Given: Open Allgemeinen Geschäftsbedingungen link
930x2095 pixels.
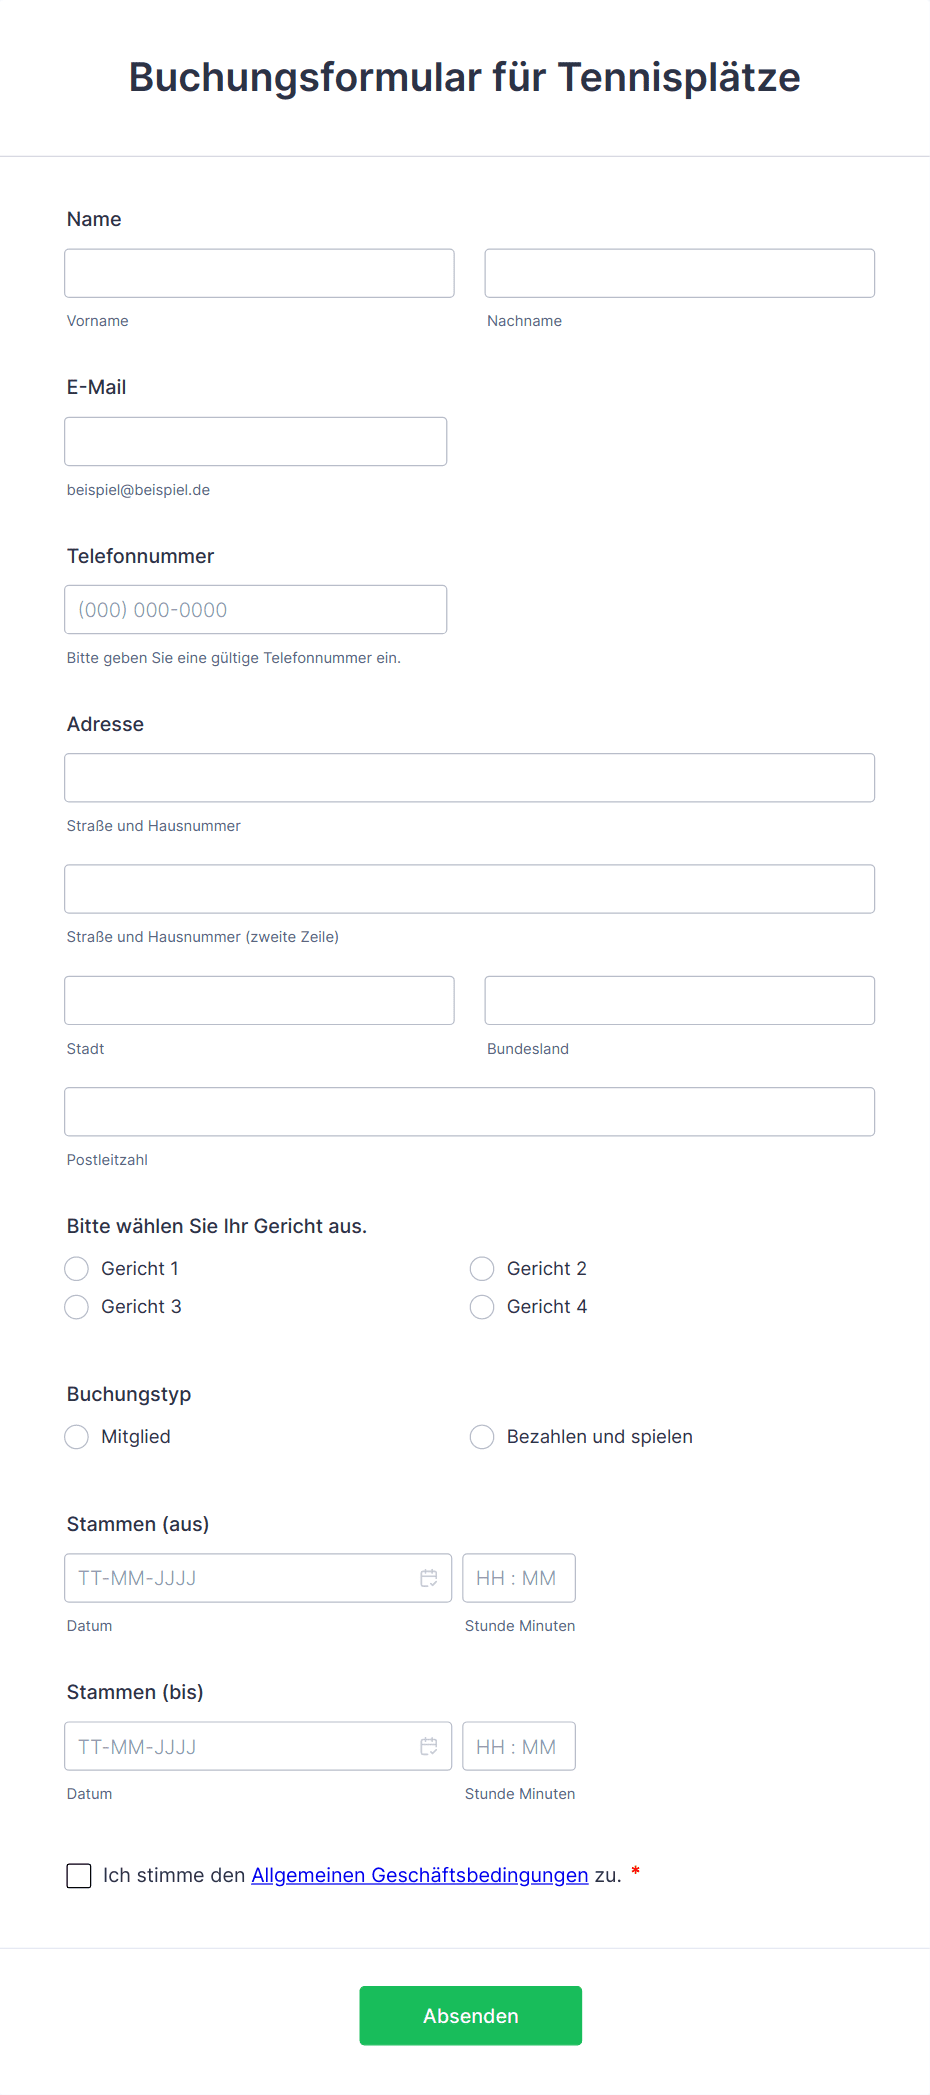Looking at the screenshot, I should click(419, 1875).
